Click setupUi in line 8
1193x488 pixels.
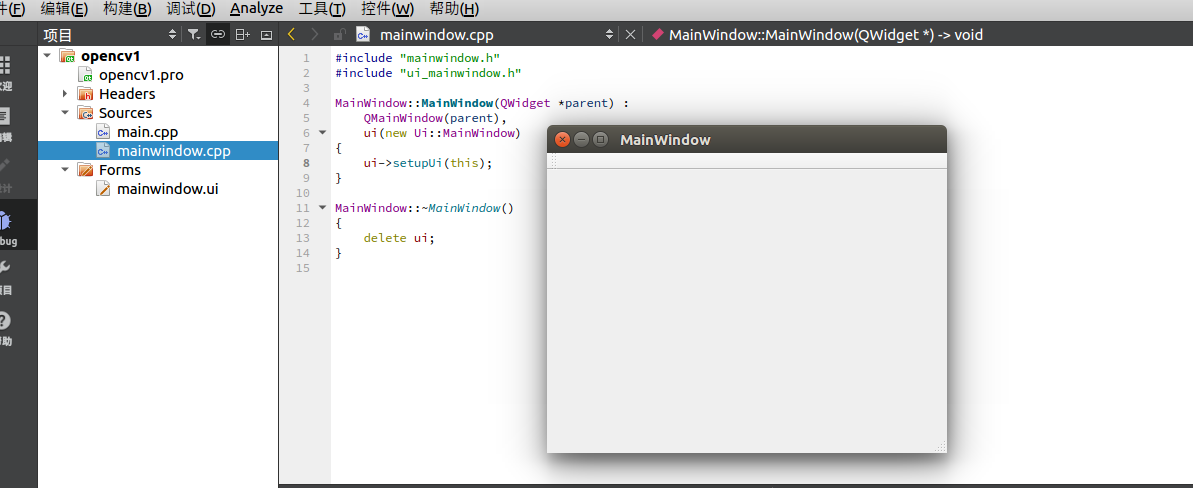(418, 163)
